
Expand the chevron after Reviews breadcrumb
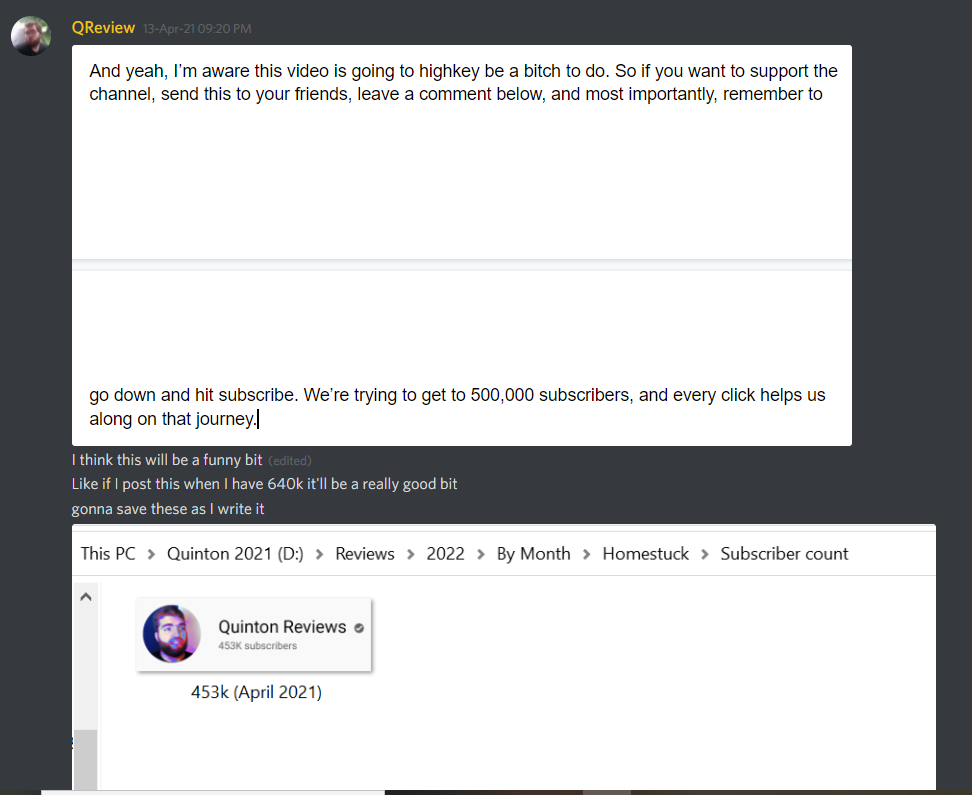tap(410, 554)
